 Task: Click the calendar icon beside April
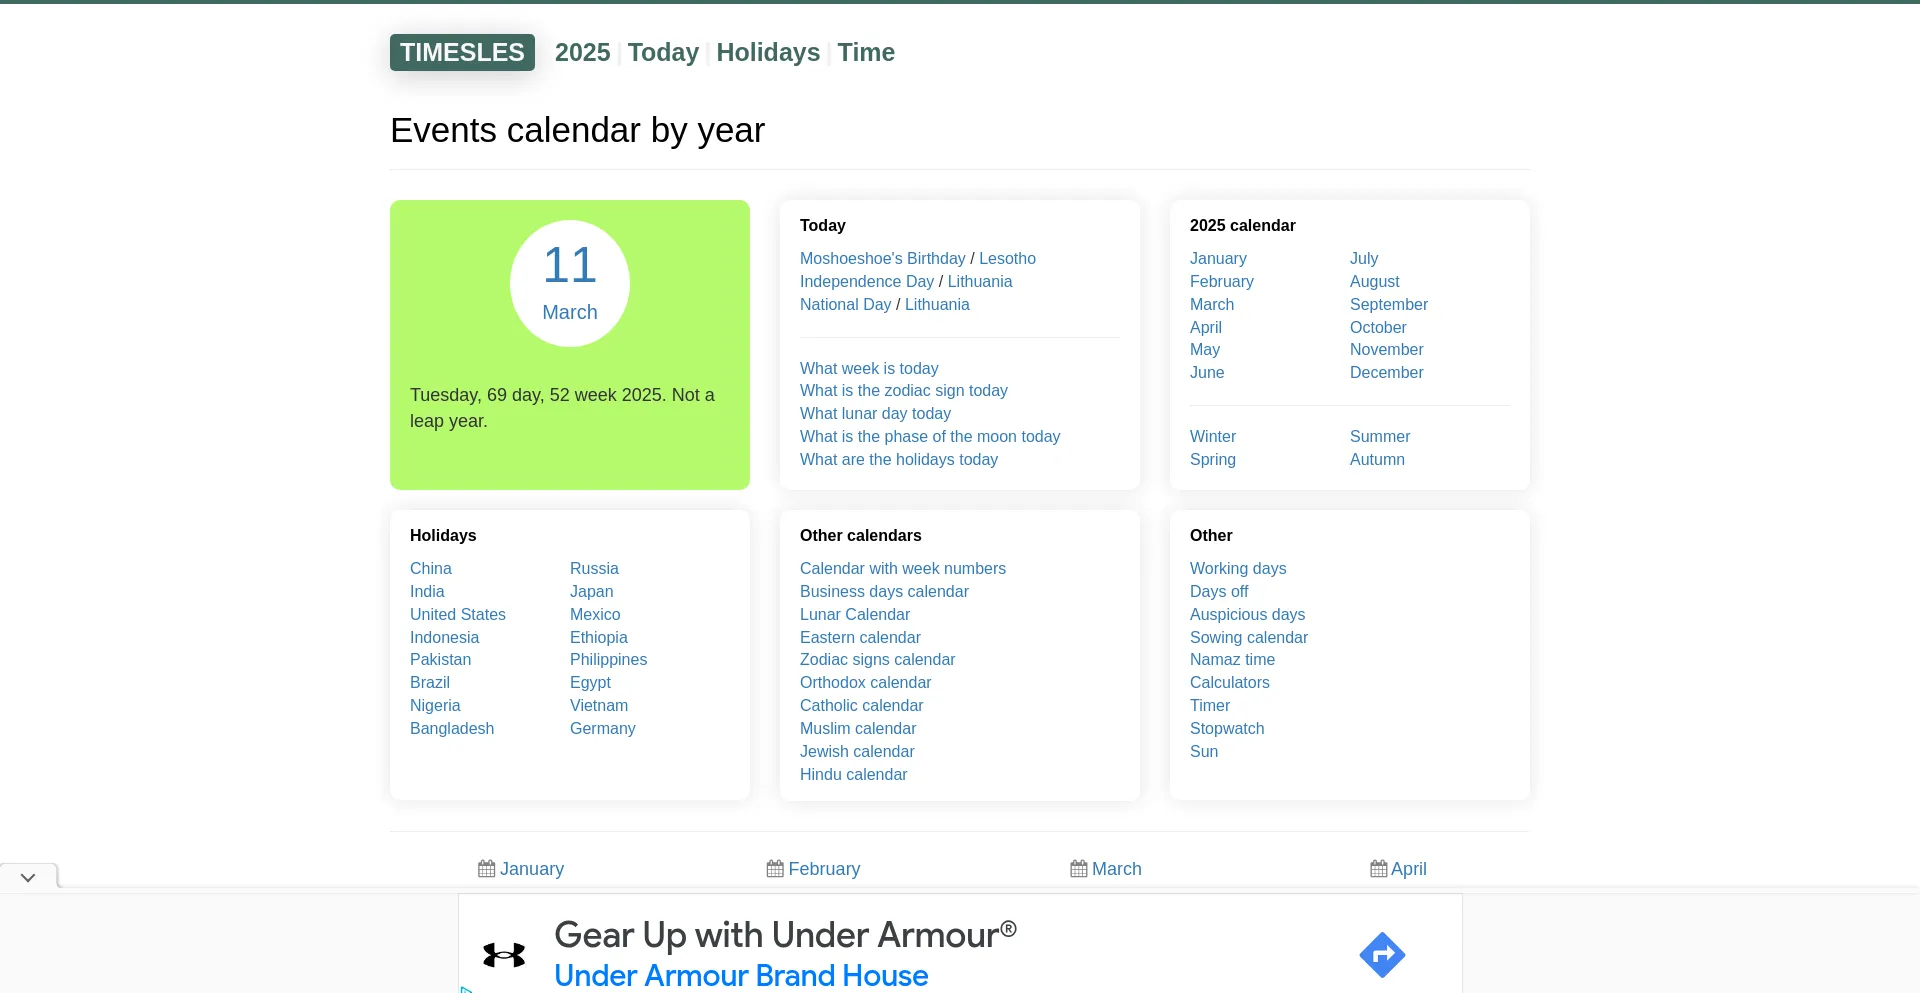(x=1379, y=869)
